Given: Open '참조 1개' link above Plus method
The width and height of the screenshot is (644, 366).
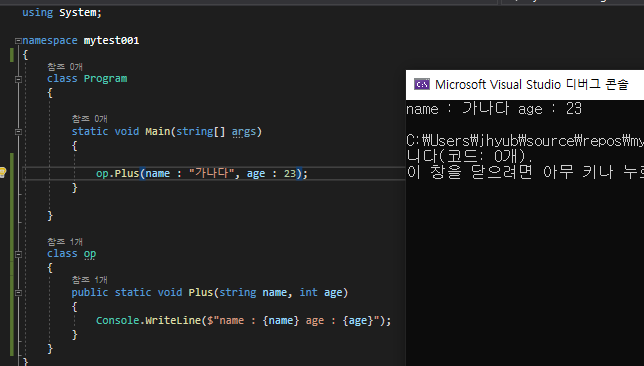Looking at the screenshot, I should coord(90,280).
